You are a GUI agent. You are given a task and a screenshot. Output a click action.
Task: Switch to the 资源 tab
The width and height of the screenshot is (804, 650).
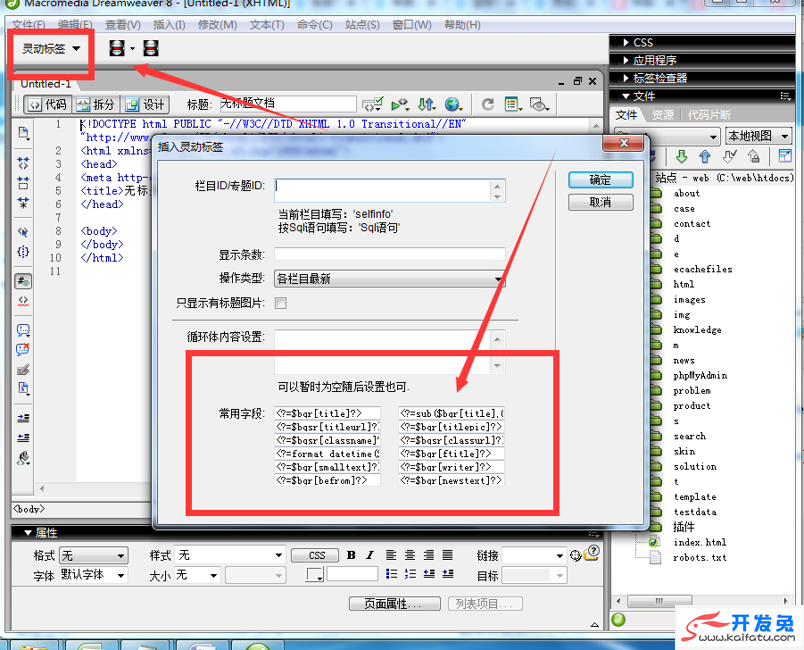[x=662, y=115]
